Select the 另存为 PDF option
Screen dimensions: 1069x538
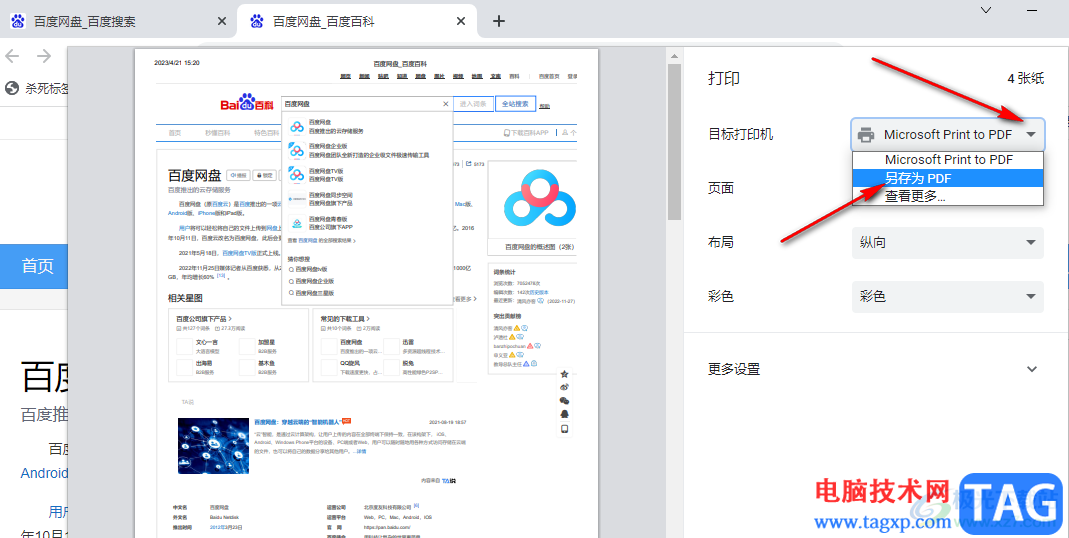point(948,179)
